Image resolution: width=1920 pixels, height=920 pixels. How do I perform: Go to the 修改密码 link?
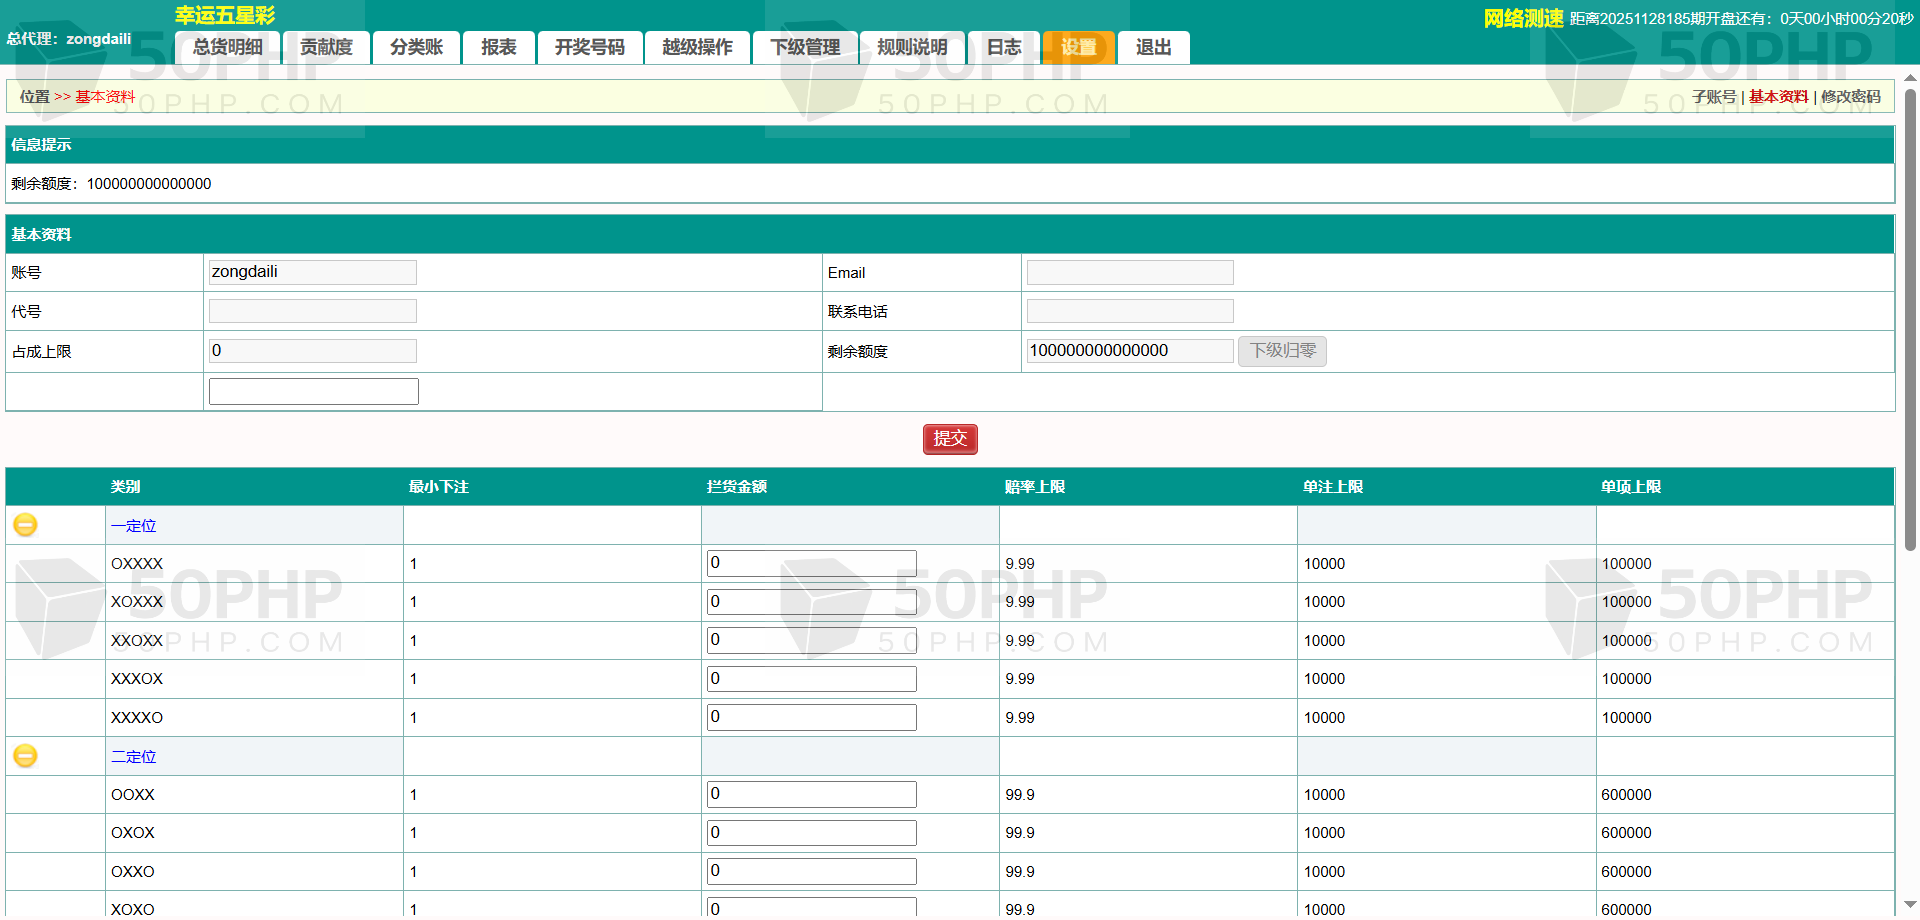click(x=1850, y=97)
